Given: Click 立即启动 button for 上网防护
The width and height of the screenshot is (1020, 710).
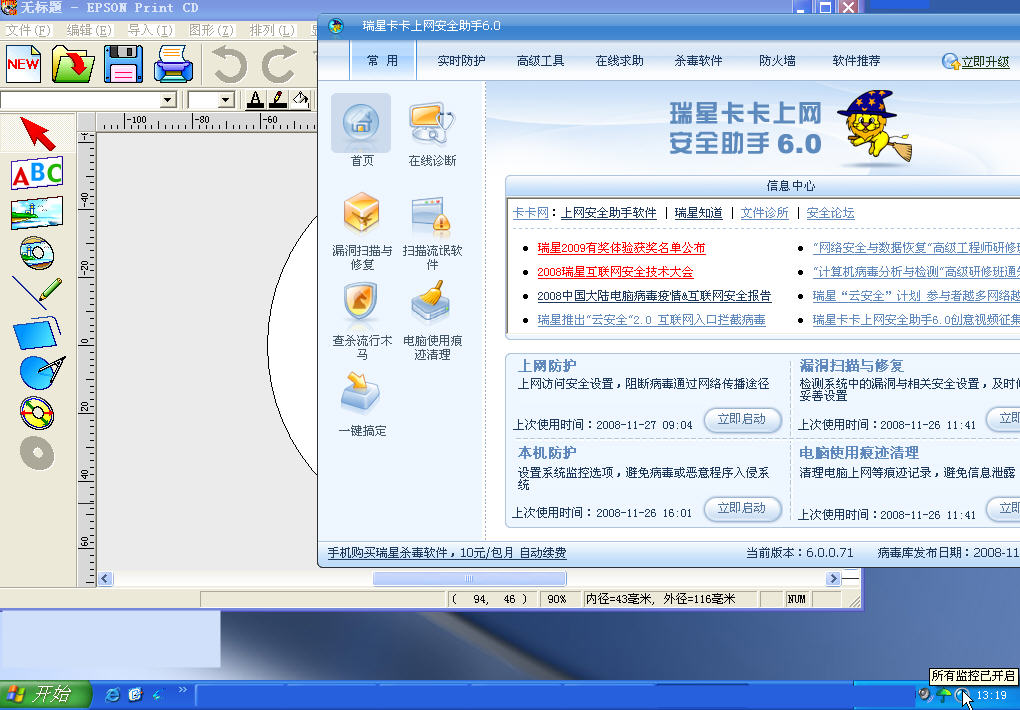Looking at the screenshot, I should coord(742,419).
